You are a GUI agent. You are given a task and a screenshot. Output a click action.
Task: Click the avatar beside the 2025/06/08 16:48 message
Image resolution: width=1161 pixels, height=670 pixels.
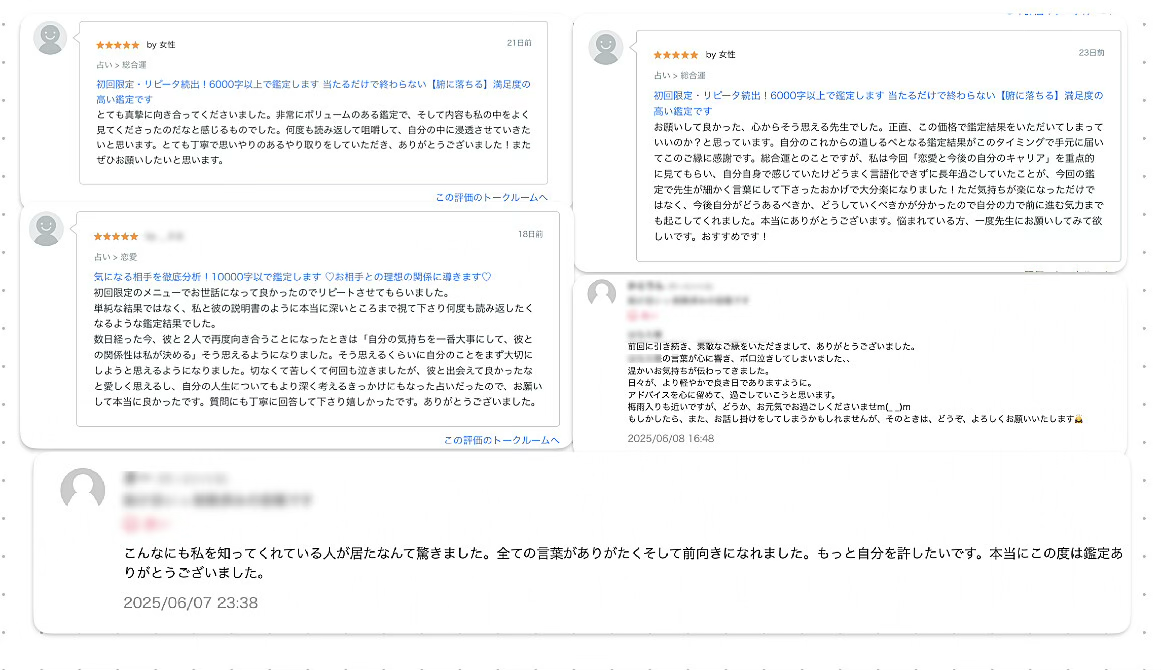point(601,293)
